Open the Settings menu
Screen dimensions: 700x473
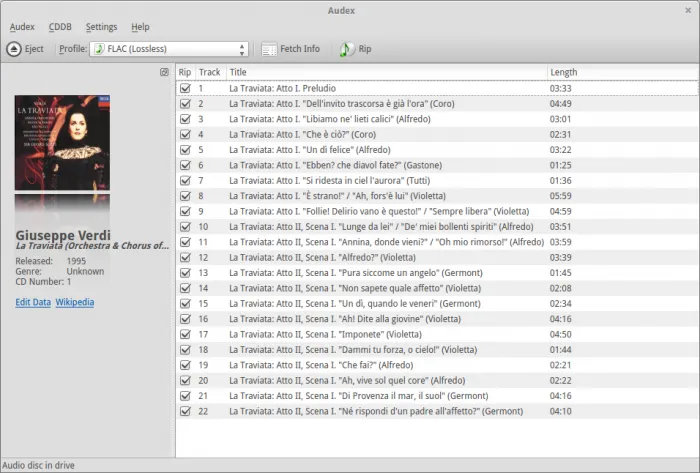point(101,27)
